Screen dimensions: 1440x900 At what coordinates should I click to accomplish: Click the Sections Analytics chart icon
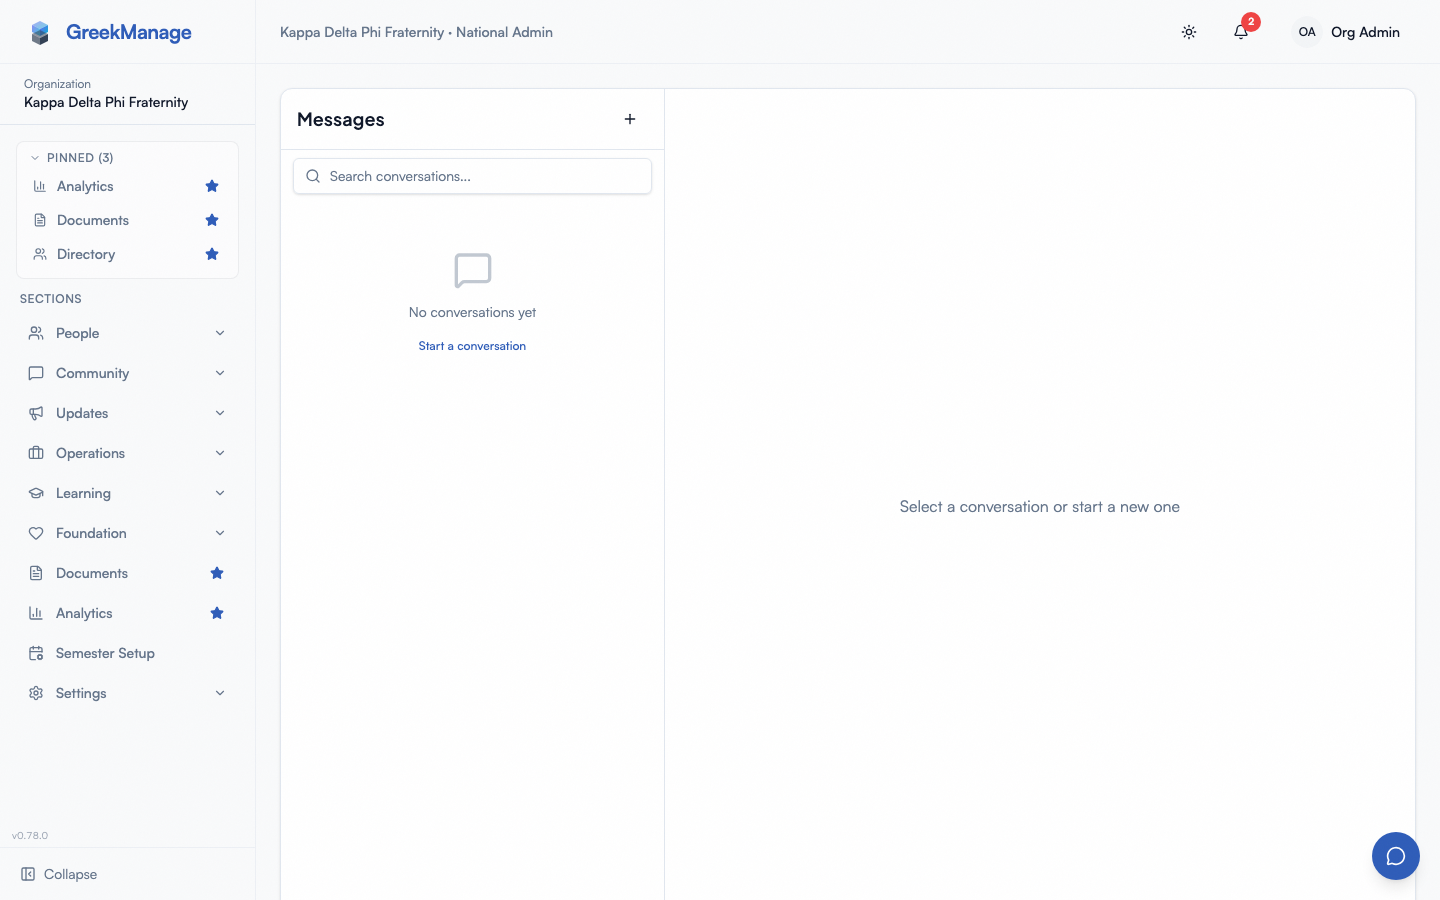click(36, 613)
